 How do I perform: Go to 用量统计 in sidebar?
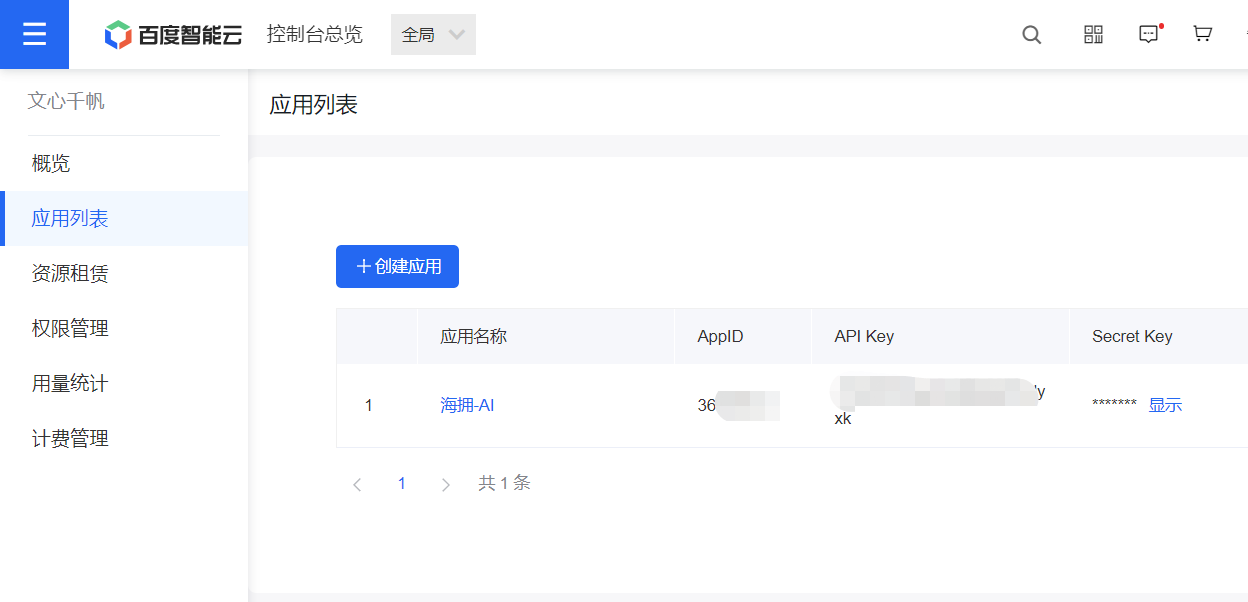coord(70,384)
